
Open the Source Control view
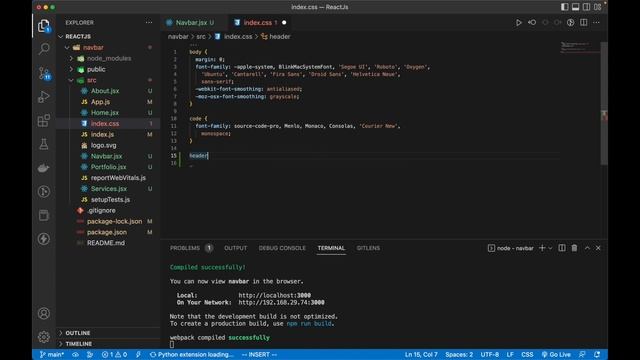point(44,73)
